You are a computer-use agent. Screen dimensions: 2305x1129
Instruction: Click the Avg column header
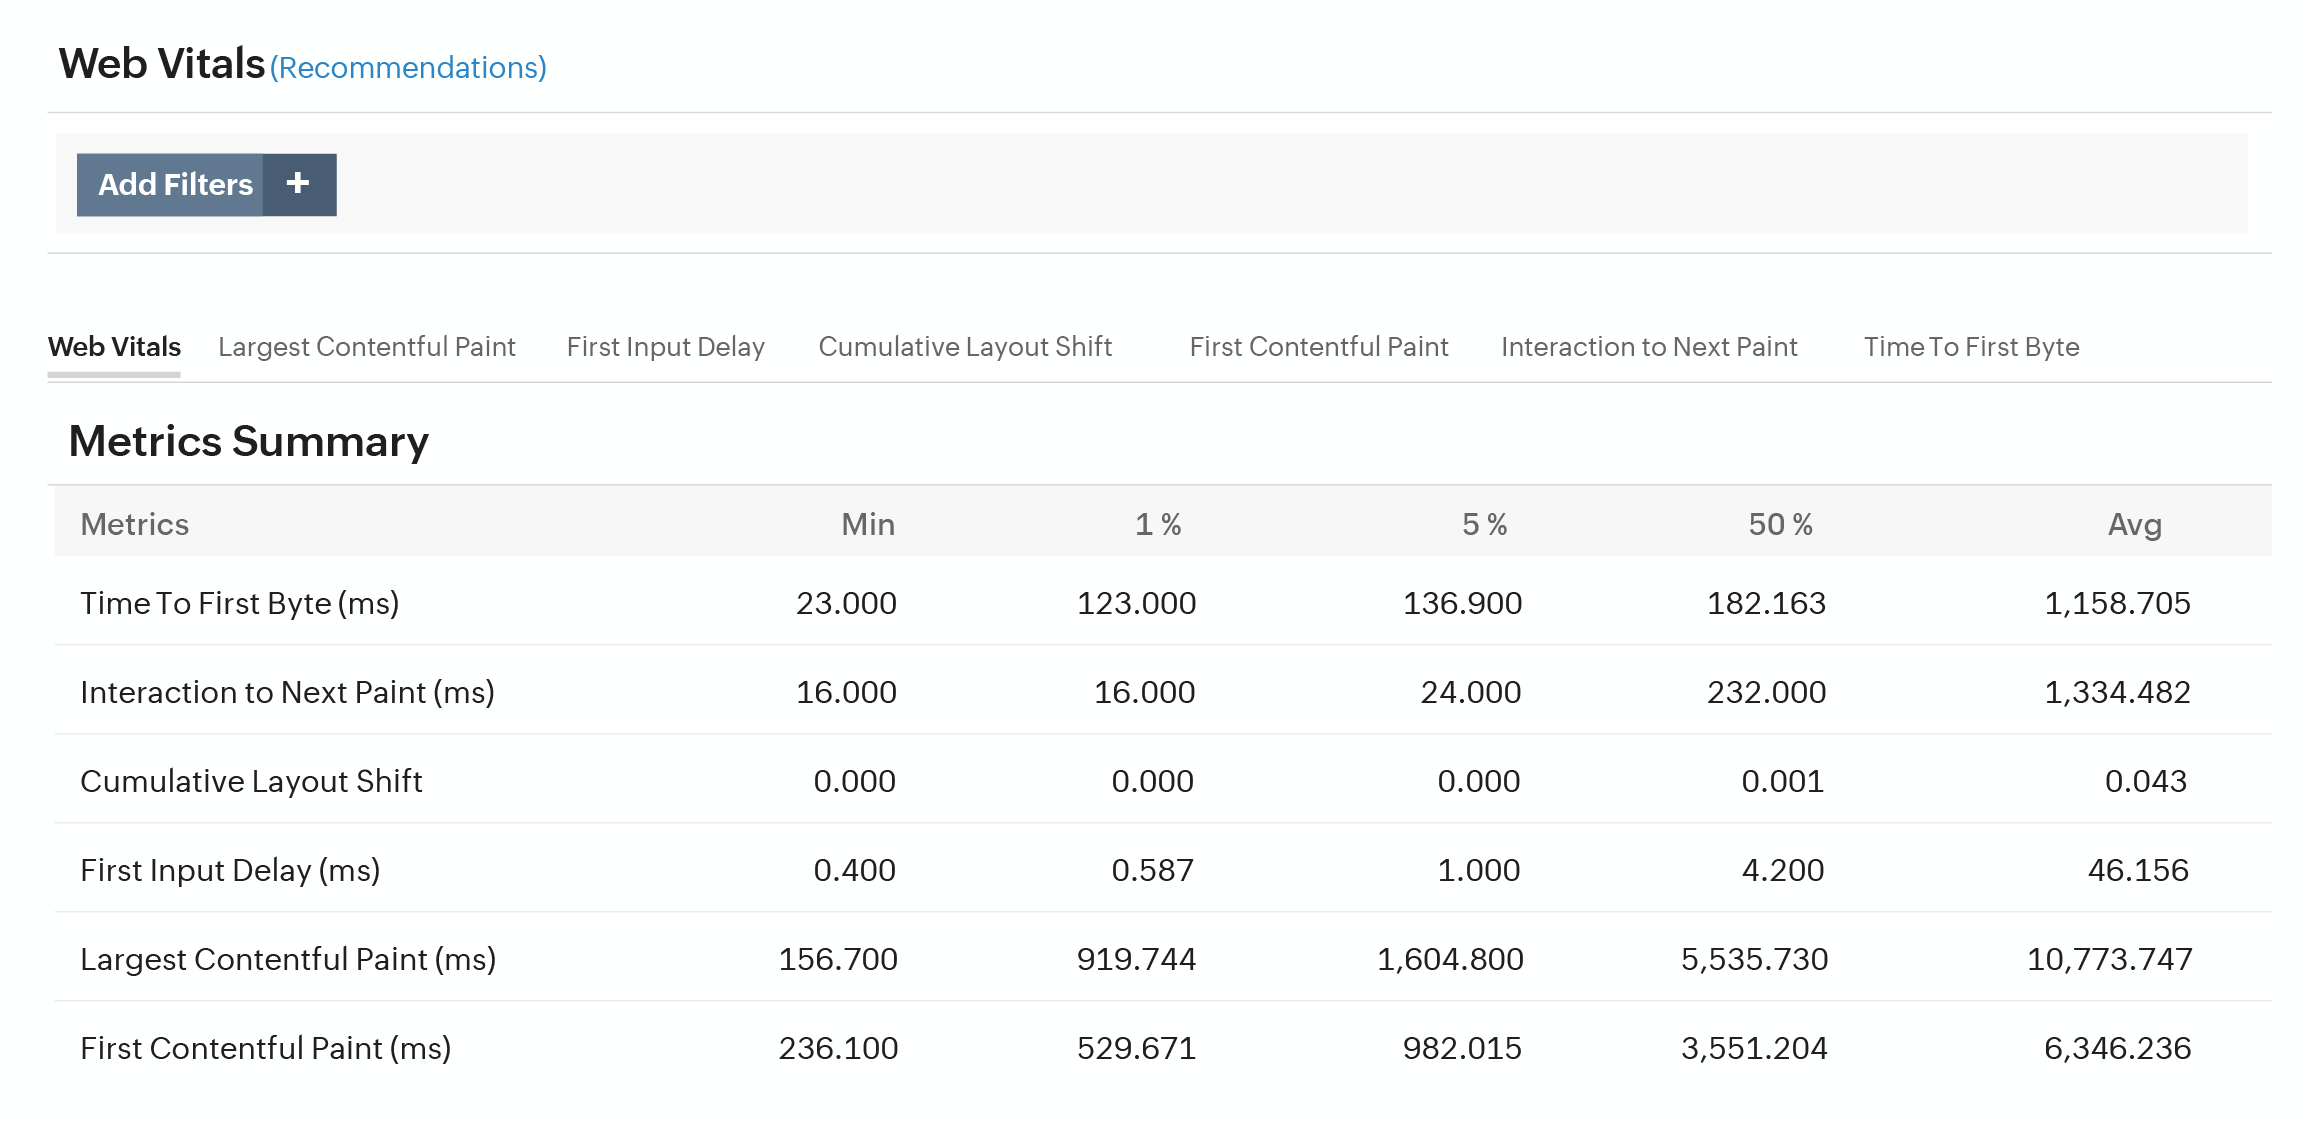pos(2135,524)
